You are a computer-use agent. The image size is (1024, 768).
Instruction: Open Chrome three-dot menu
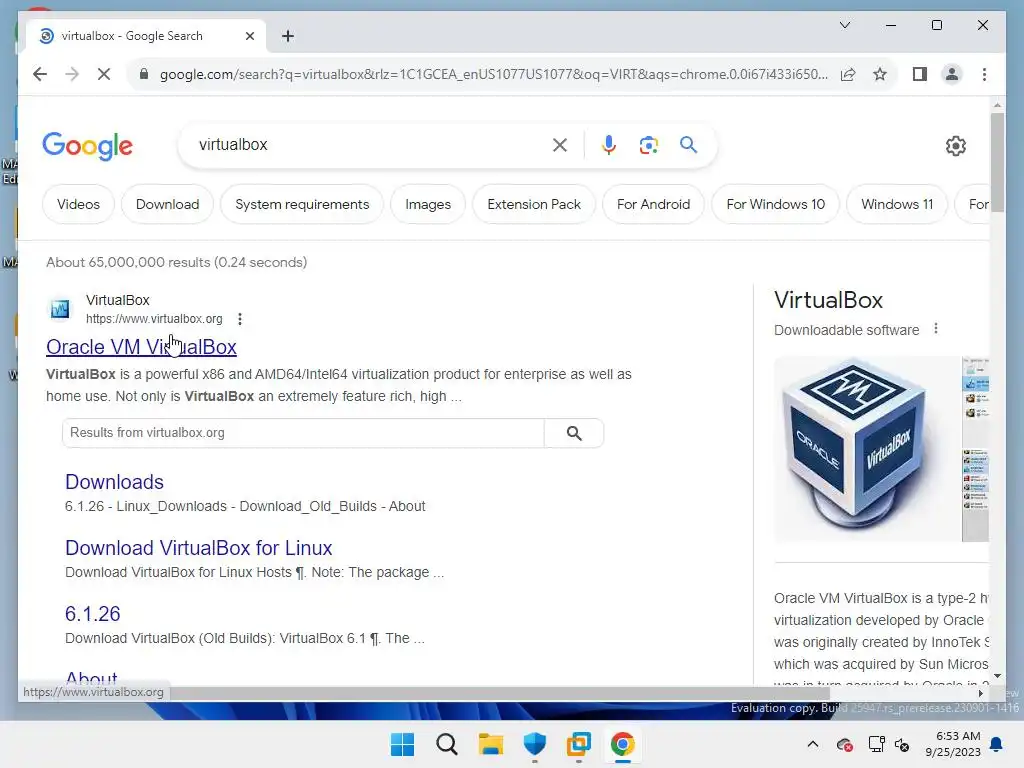coord(984,74)
